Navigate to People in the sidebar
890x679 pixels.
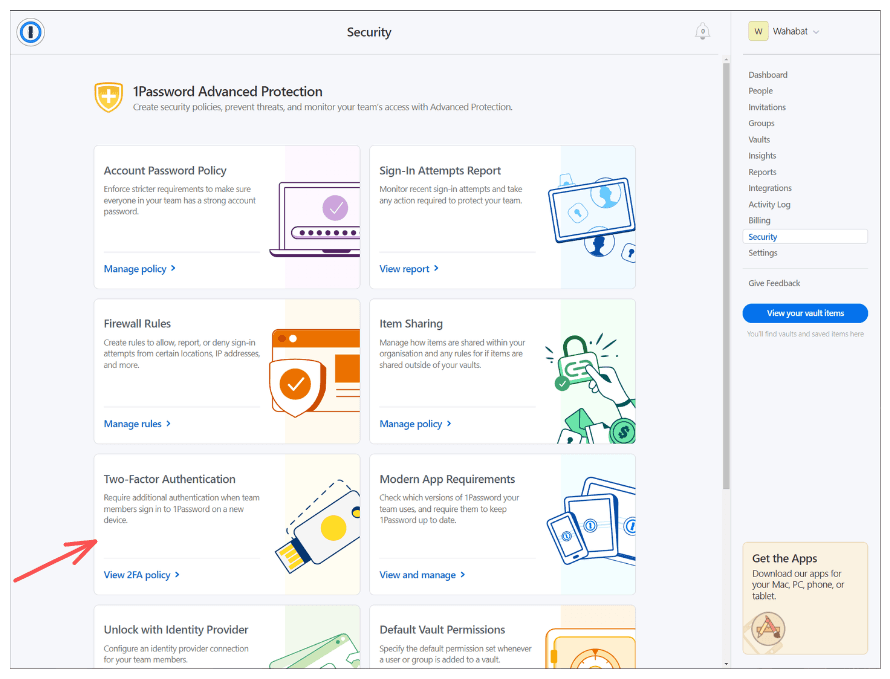(x=760, y=90)
